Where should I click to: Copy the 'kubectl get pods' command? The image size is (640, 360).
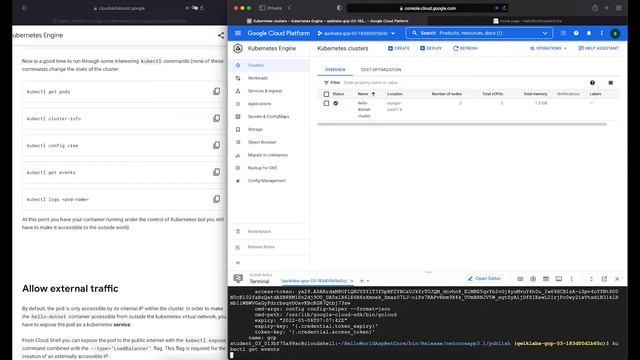pos(216,91)
